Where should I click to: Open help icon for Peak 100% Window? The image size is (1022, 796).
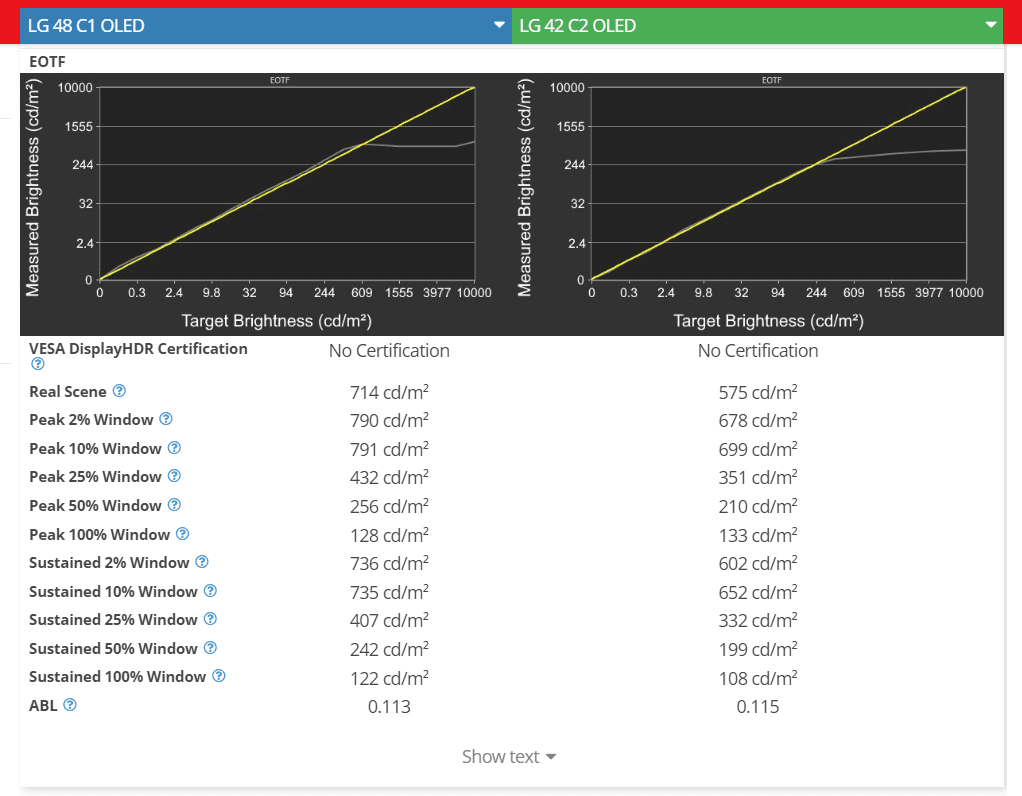tap(182, 534)
